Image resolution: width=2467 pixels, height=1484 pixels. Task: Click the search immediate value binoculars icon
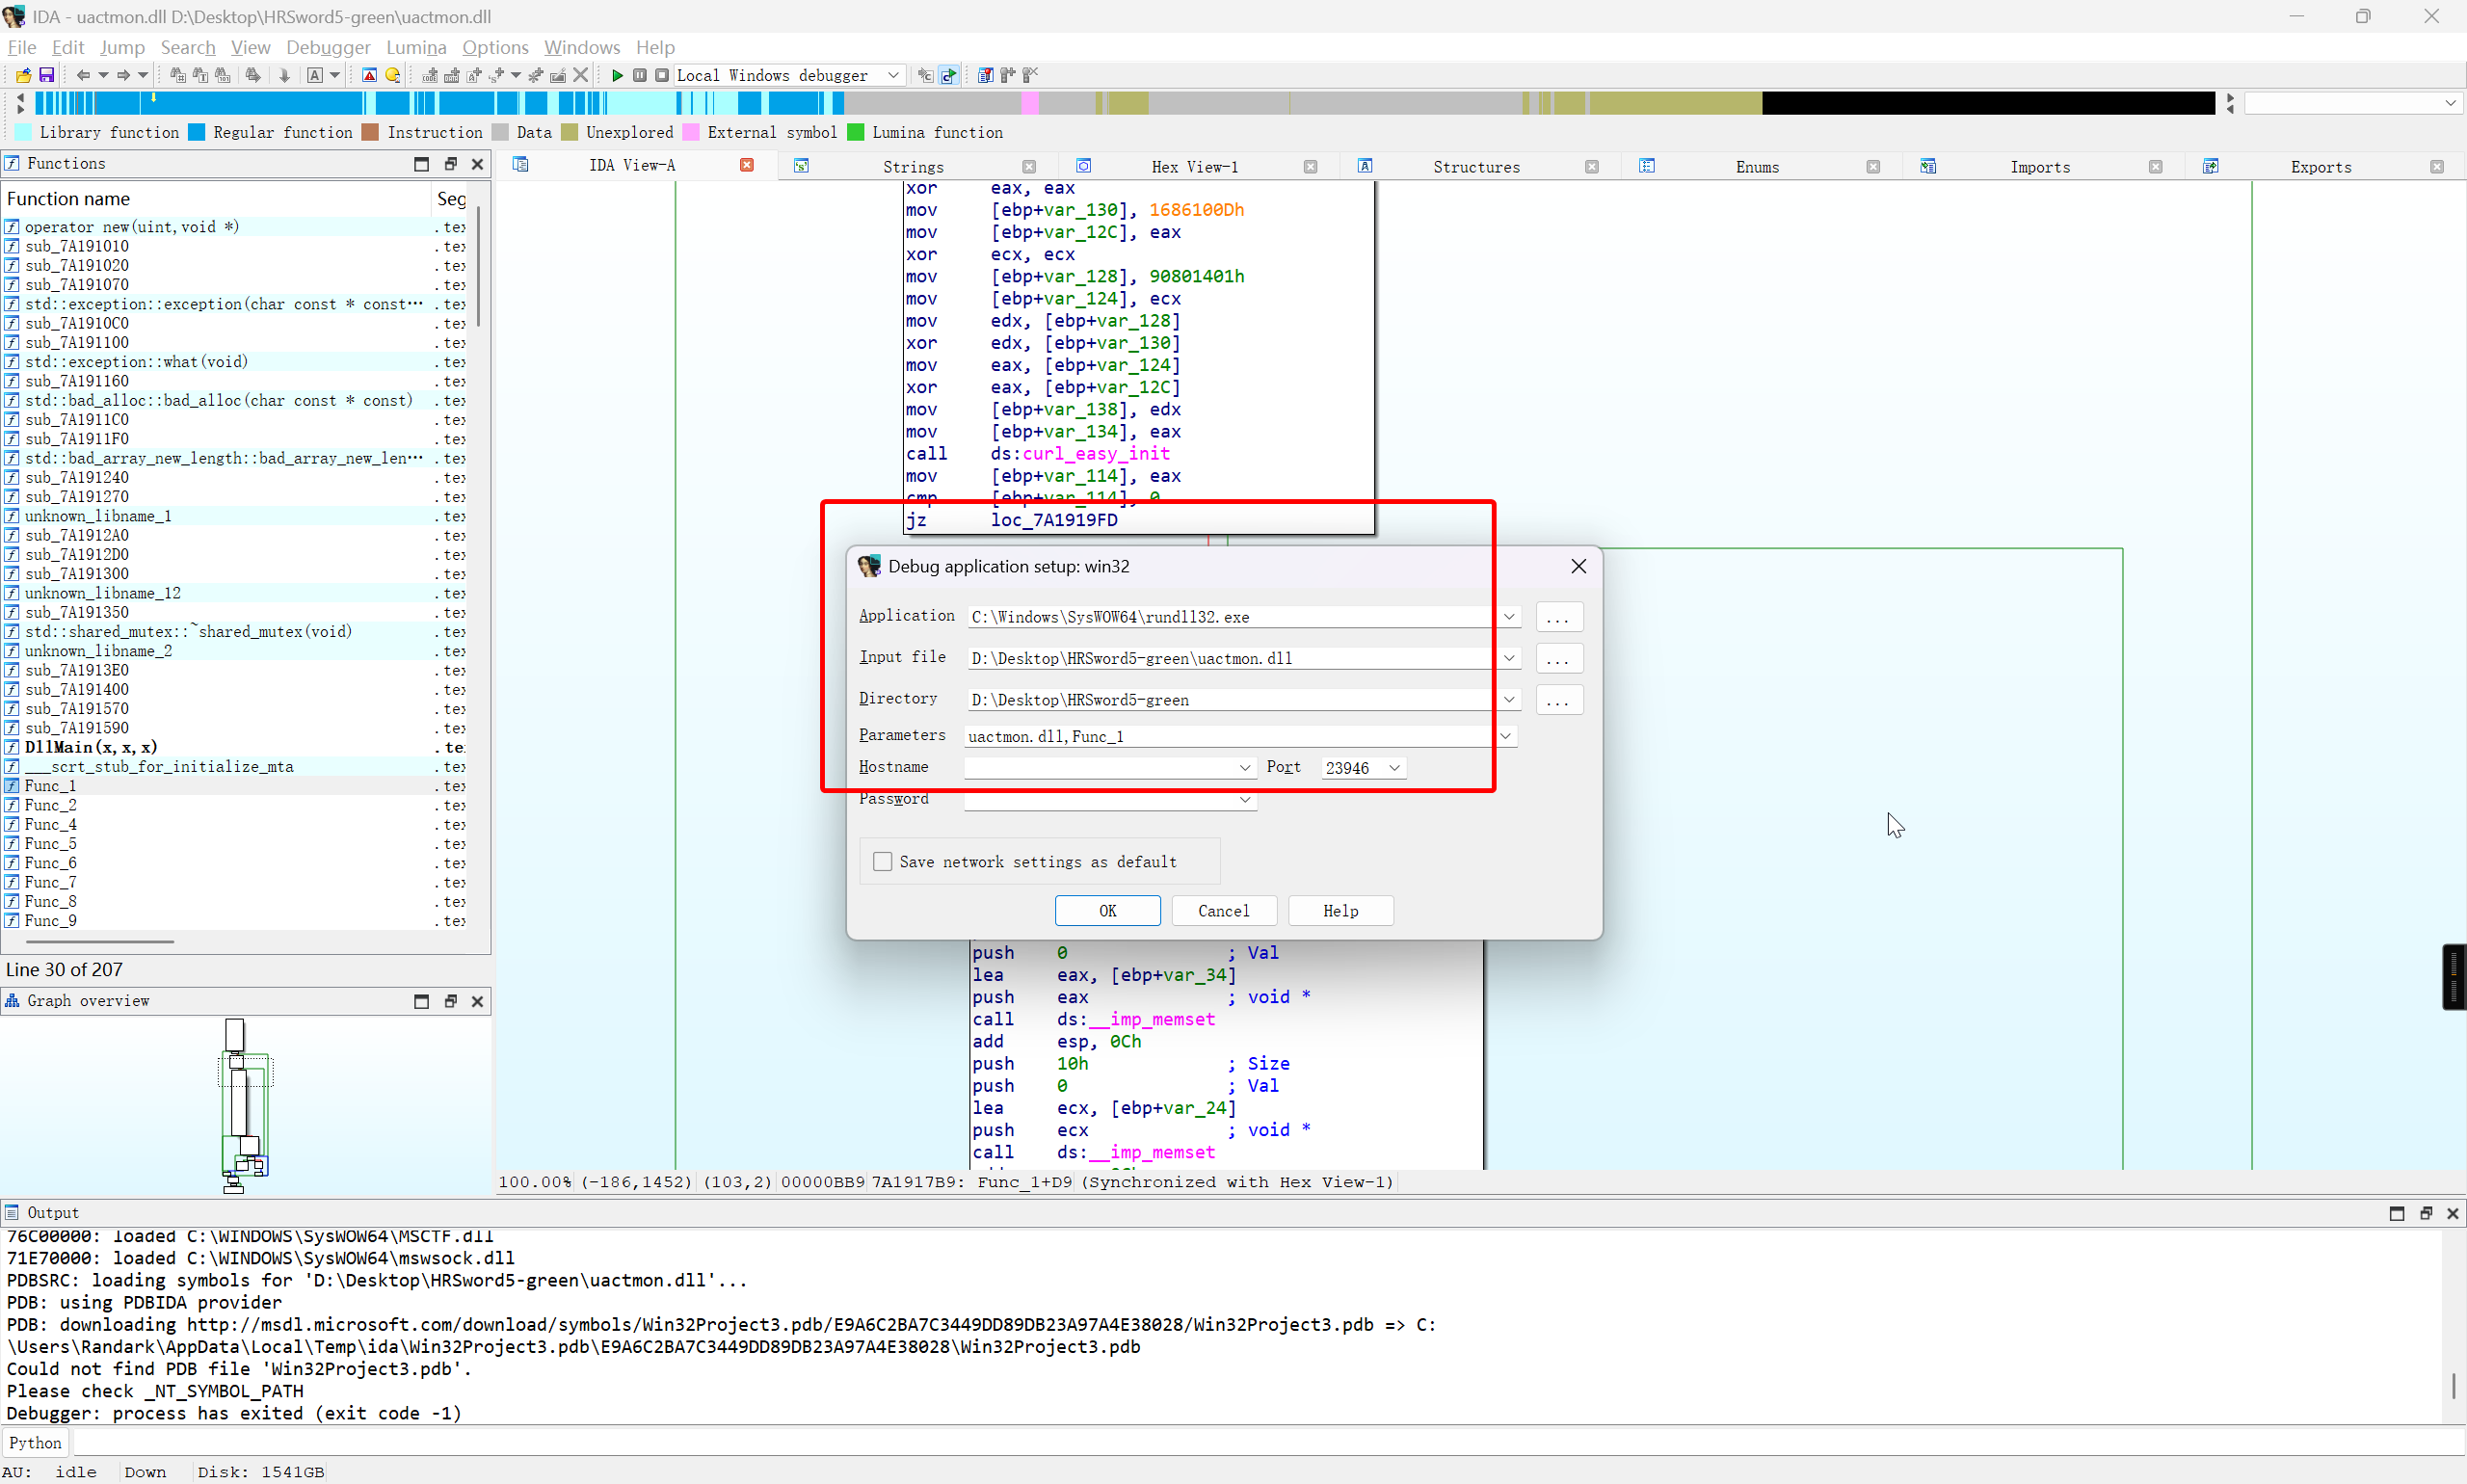click(178, 75)
